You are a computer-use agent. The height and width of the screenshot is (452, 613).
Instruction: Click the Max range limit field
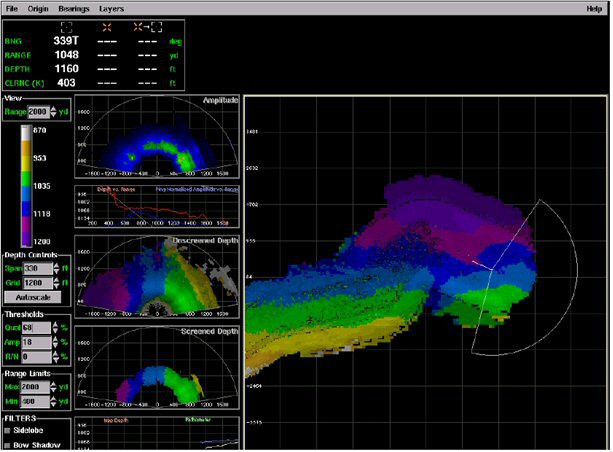[x=35, y=387]
